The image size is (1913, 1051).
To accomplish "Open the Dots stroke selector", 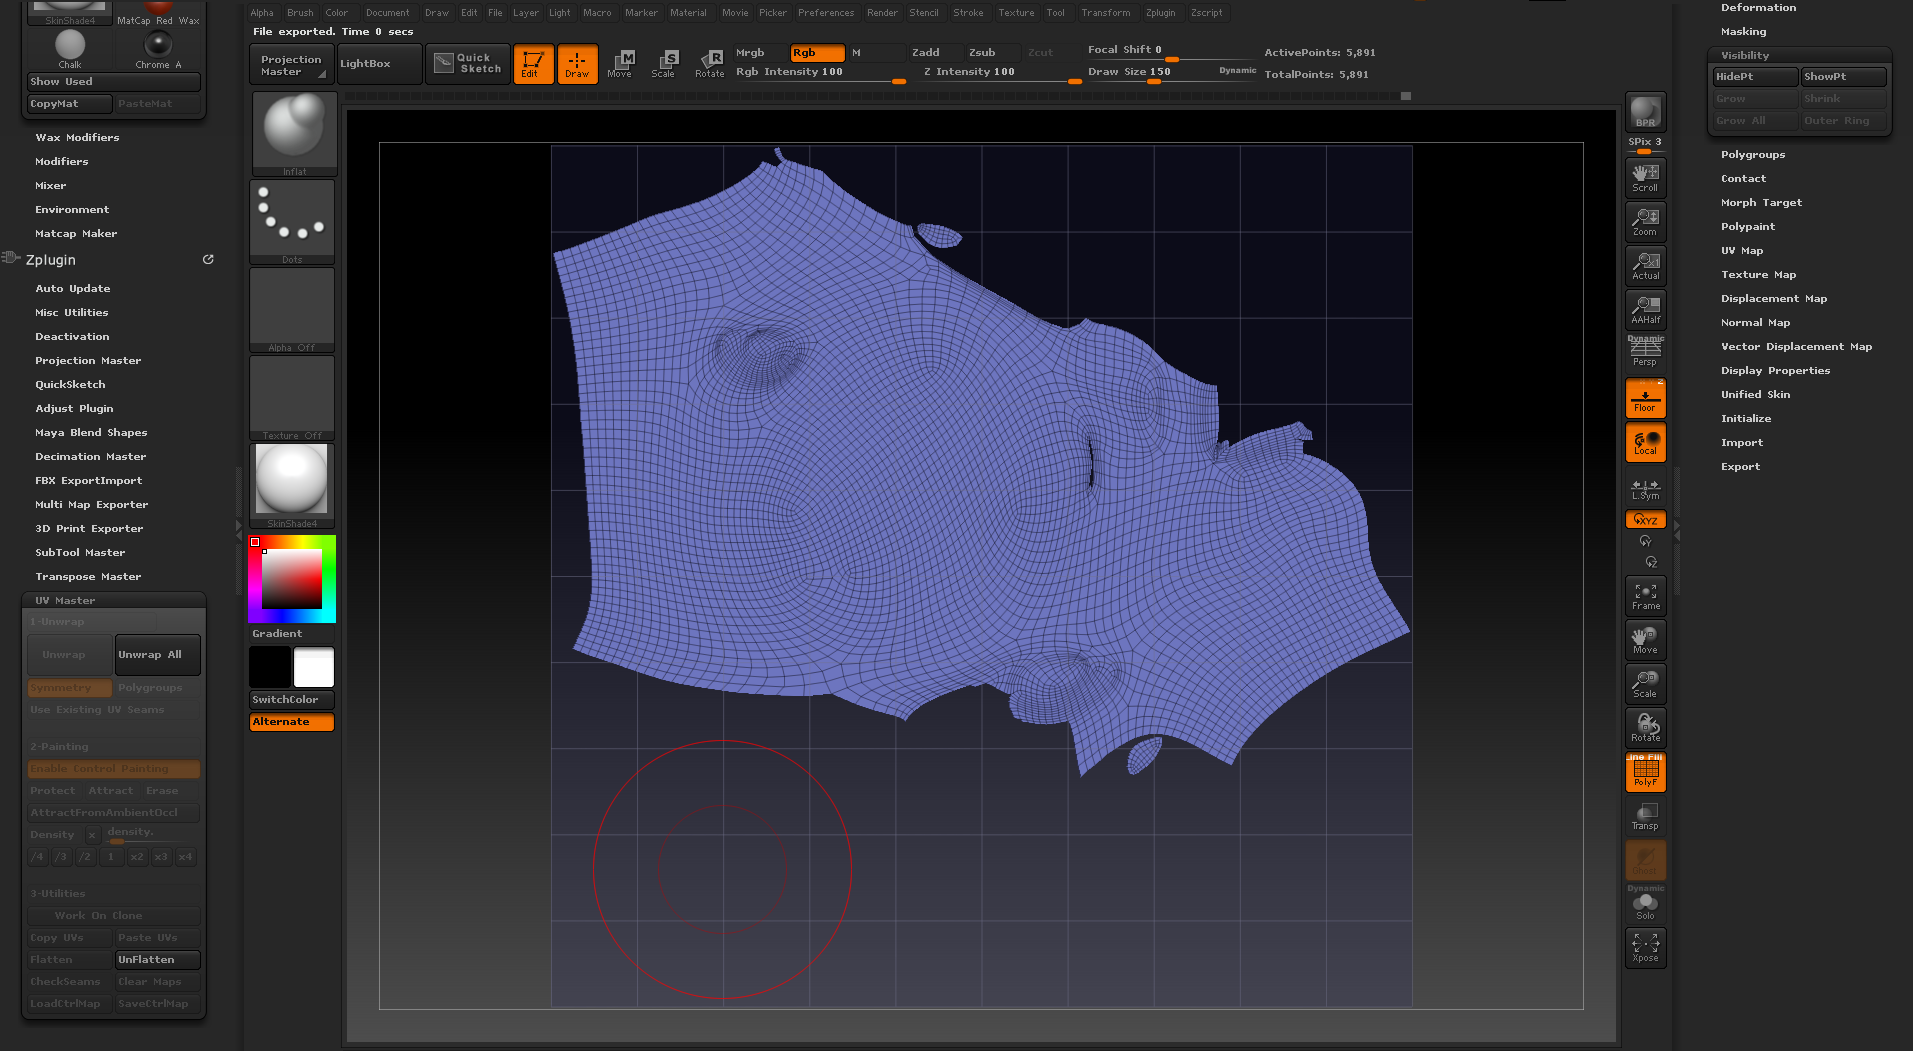I will click(x=292, y=222).
